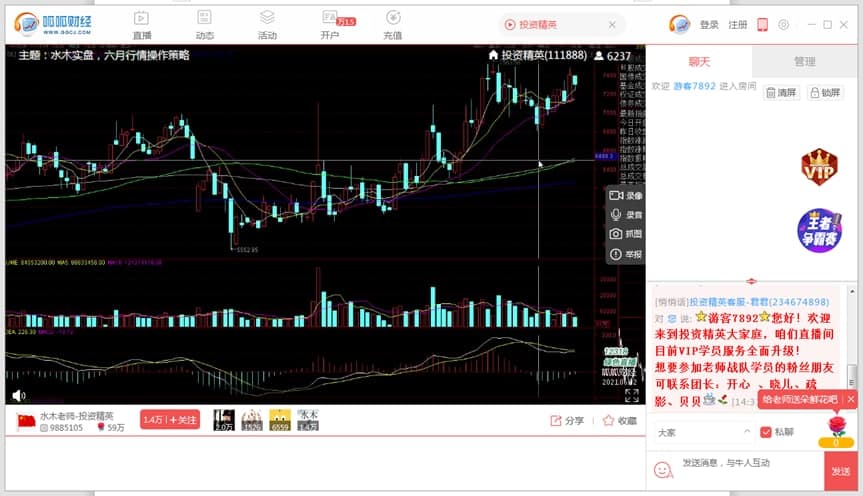Switch to the 聊天 chat tab
863x496 pixels.
(699, 62)
